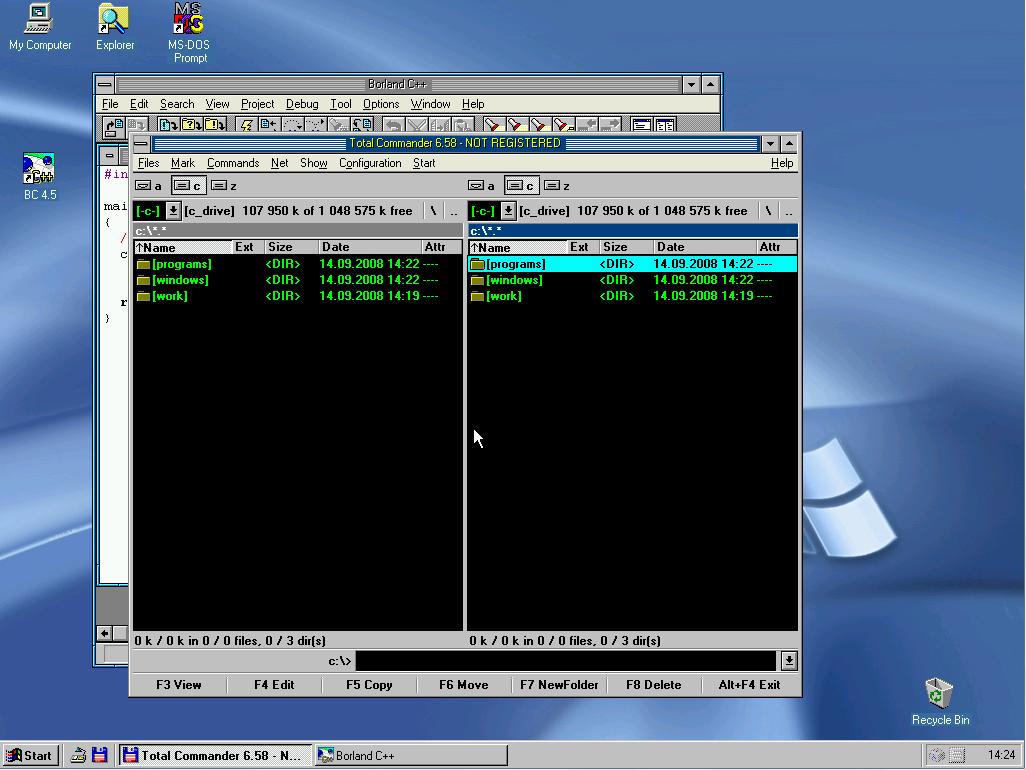
Task: Open Total Commander's Help menu
Action: [x=781, y=163]
